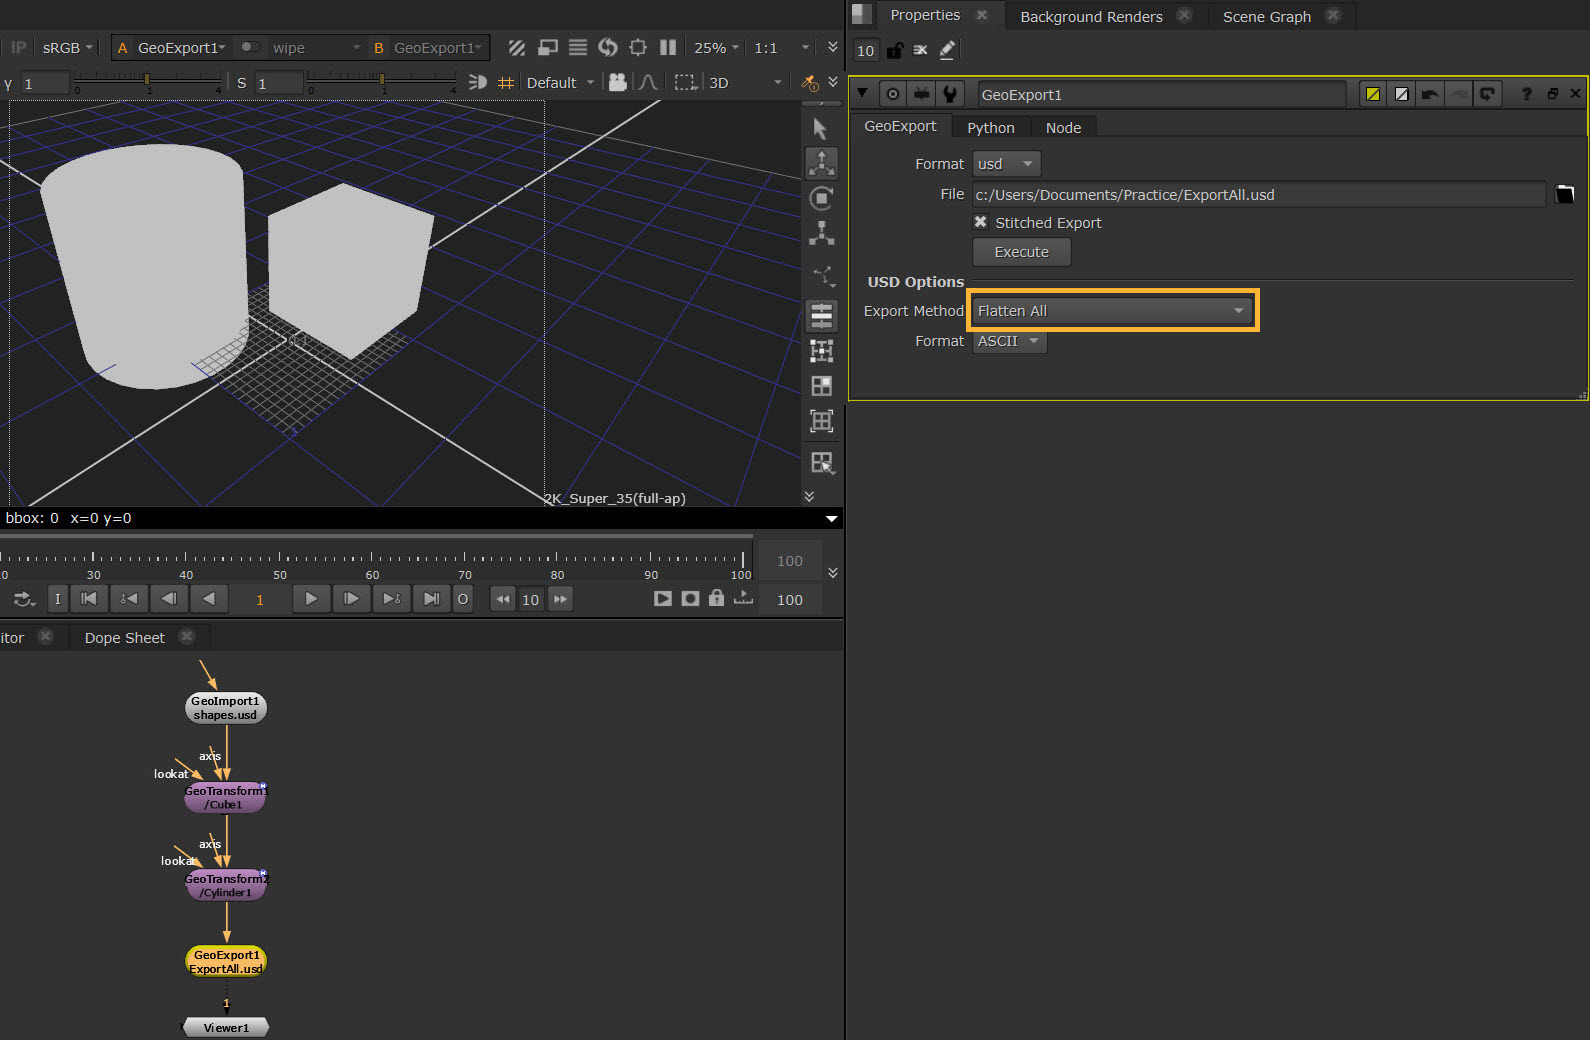The height and width of the screenshot is (1040, 1590).
Task: Toggle proxy mode icon in viewer
Action: (547, 47)
